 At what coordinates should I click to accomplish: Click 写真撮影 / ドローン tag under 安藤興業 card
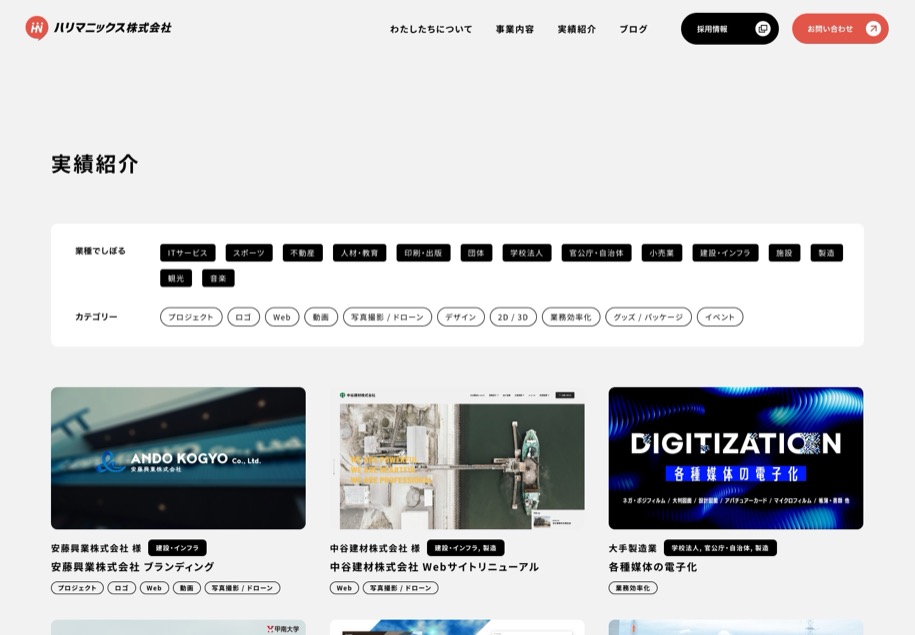click(x=242, y=588)
